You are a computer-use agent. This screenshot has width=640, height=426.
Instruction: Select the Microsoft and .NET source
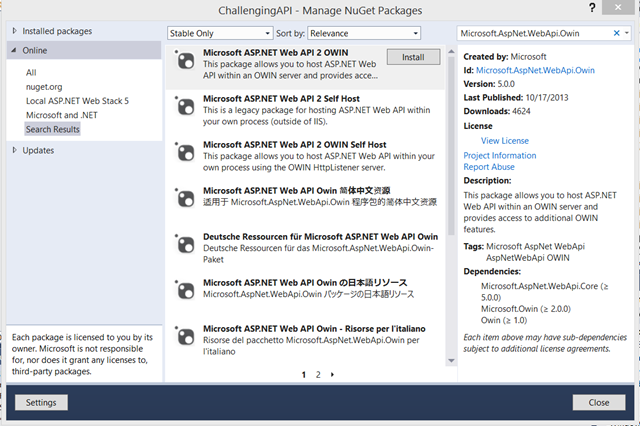pos(62,115)
